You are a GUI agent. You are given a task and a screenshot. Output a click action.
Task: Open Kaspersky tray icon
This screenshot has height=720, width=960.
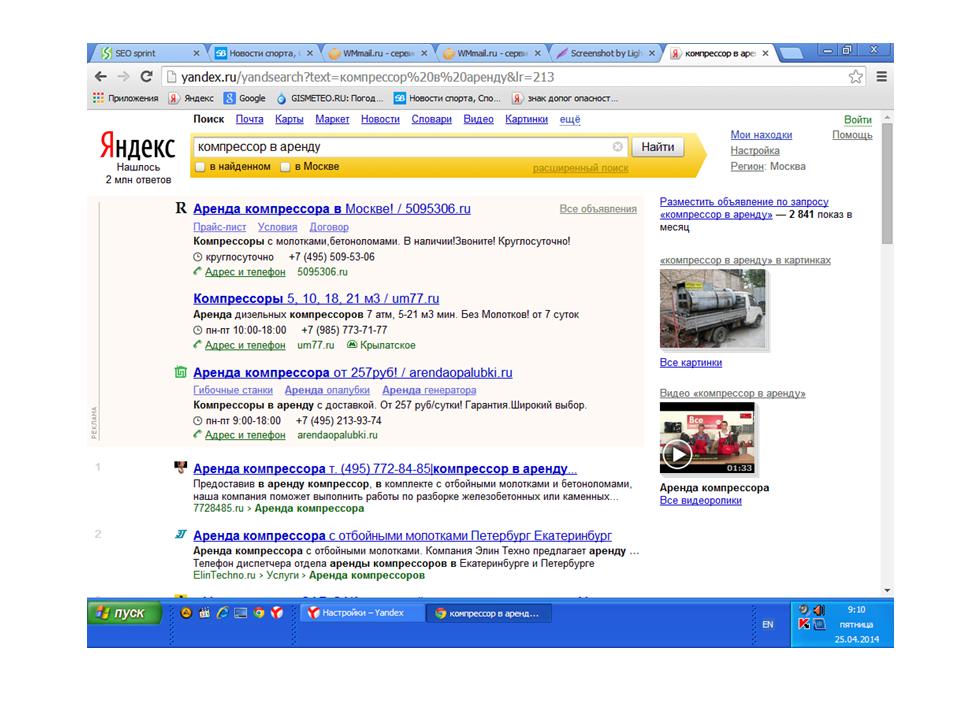[804, 624]
